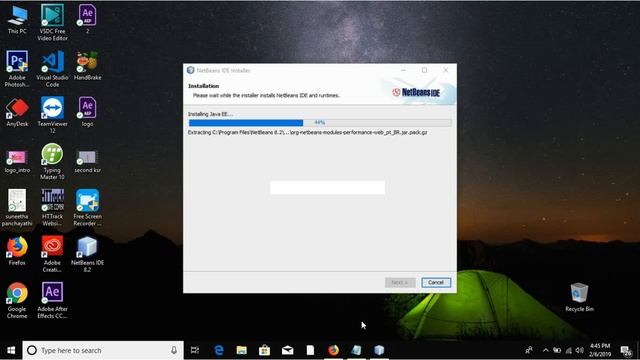640x360 pixels.
Task: Launch Typing Master 10 shortcut
Action: 52,161
